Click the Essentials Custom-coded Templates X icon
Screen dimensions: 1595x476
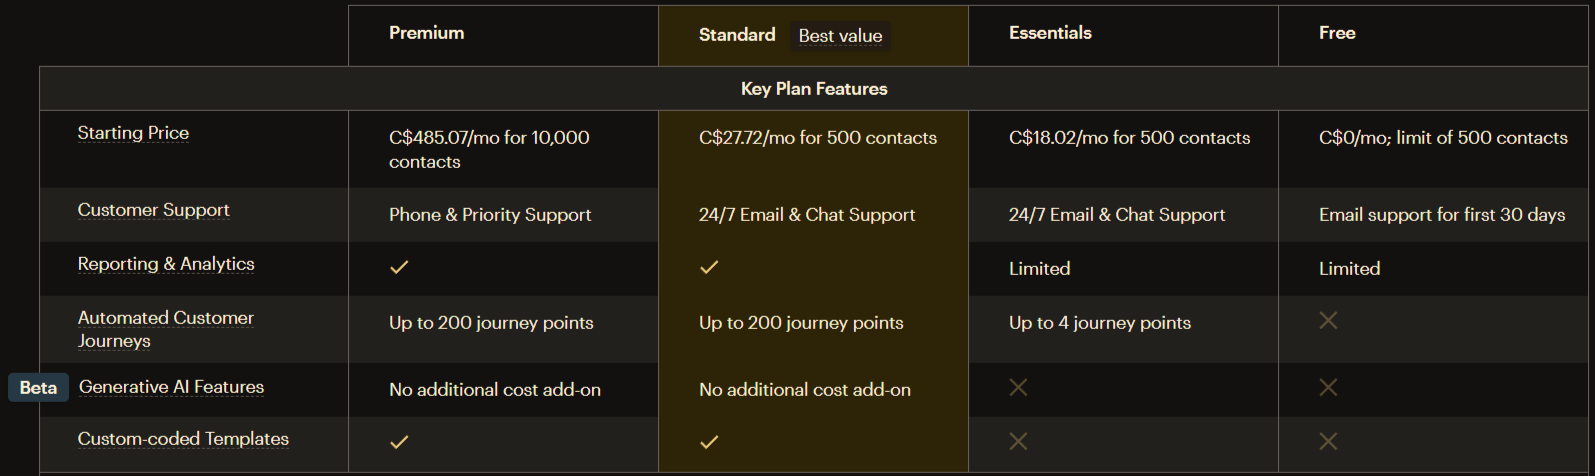(1018, 441)
